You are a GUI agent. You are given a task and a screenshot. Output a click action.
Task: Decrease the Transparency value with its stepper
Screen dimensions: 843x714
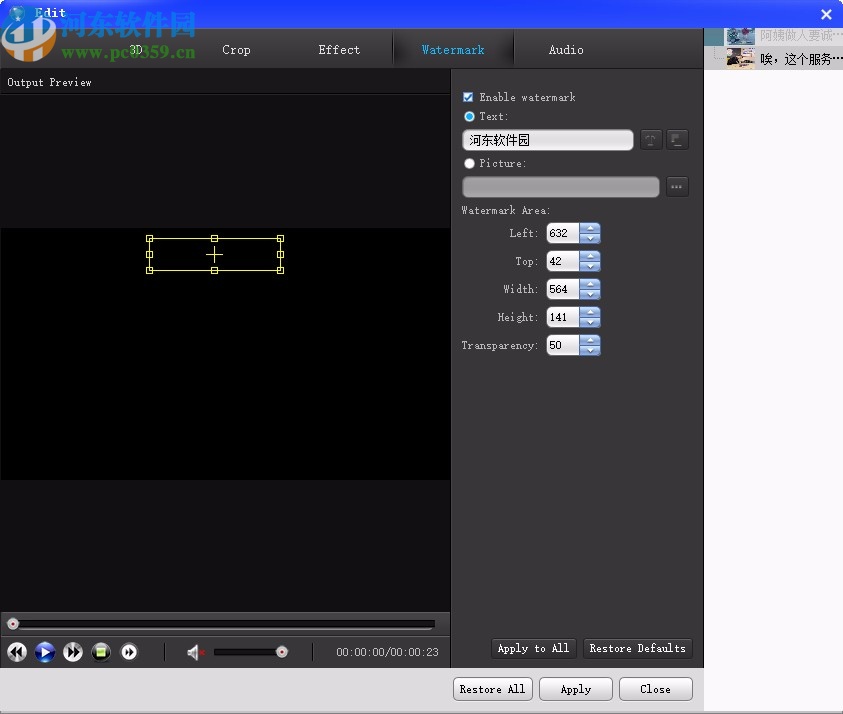[590, 349]
